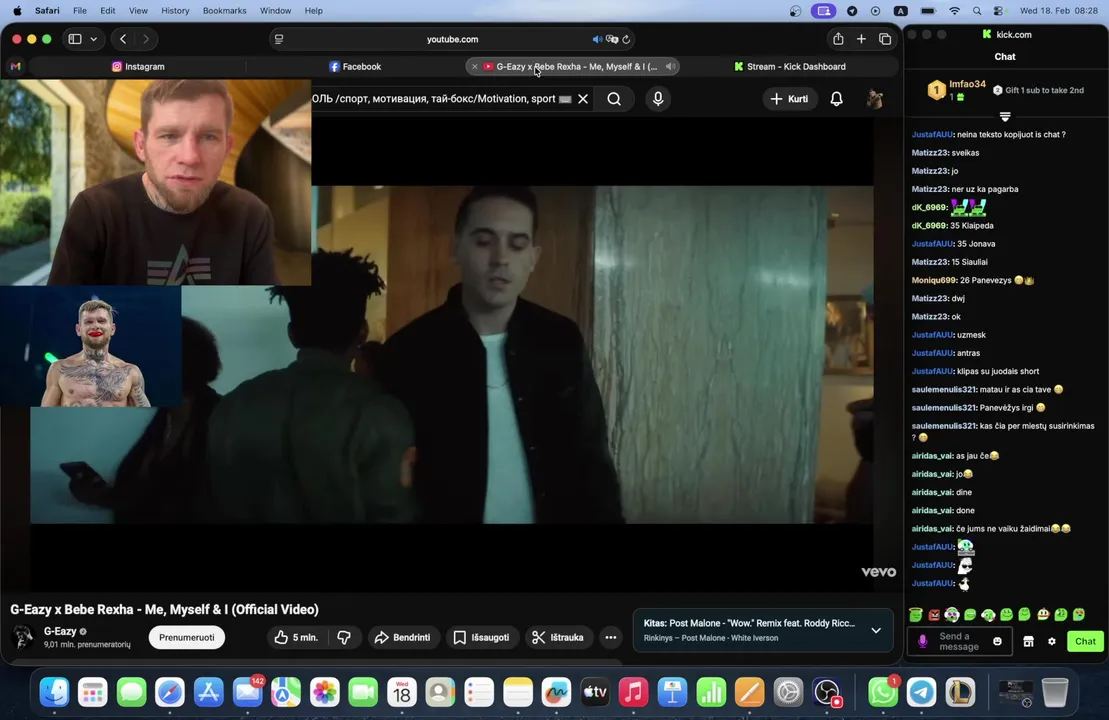Switch to the Stream - Kick Dashboard tab
The image size is (1109, 720).
click(789, 66)
